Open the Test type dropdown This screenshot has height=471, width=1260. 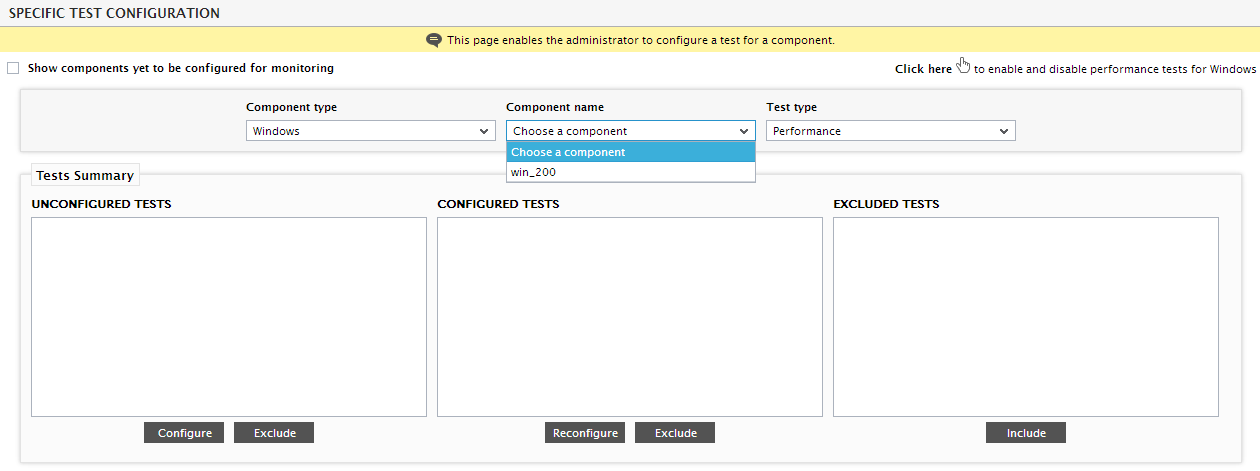[891, 131]
